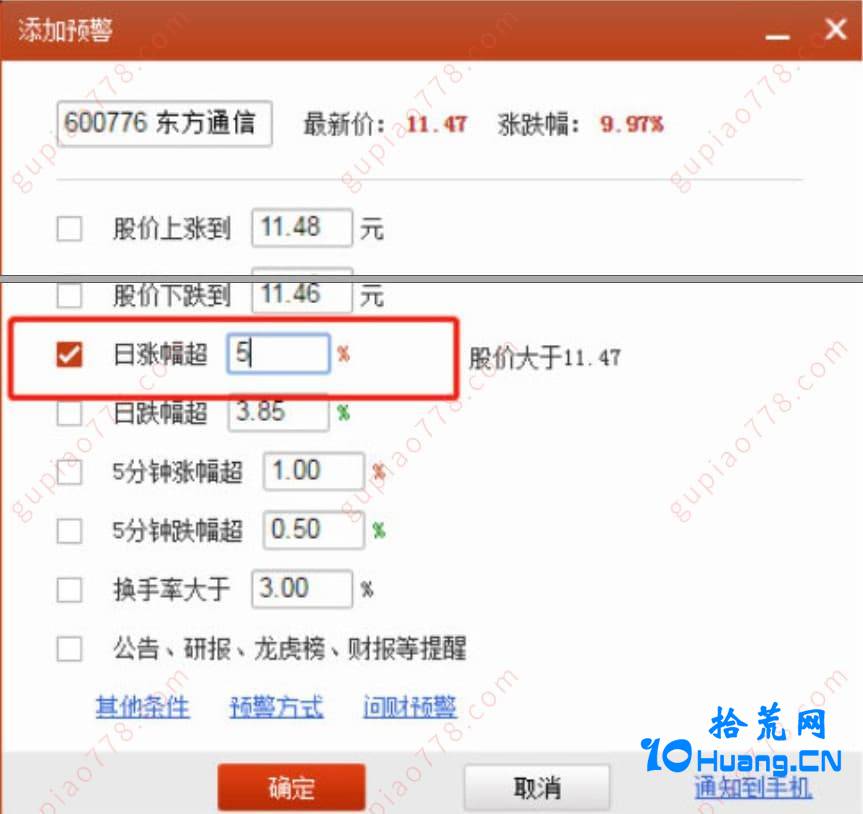The height and width of the screenshot is (814, 863).
Task: Click the 日涨幅超 percentage input
Action: click(x=278, y=353)
